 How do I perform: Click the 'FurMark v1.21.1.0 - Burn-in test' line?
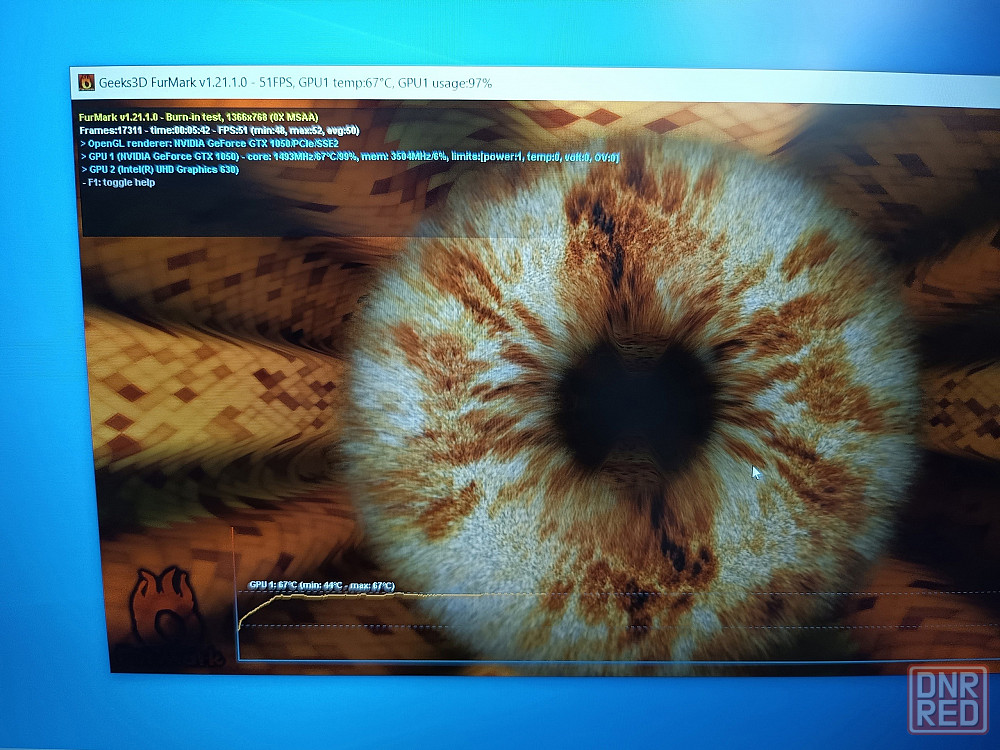(198, 117)
